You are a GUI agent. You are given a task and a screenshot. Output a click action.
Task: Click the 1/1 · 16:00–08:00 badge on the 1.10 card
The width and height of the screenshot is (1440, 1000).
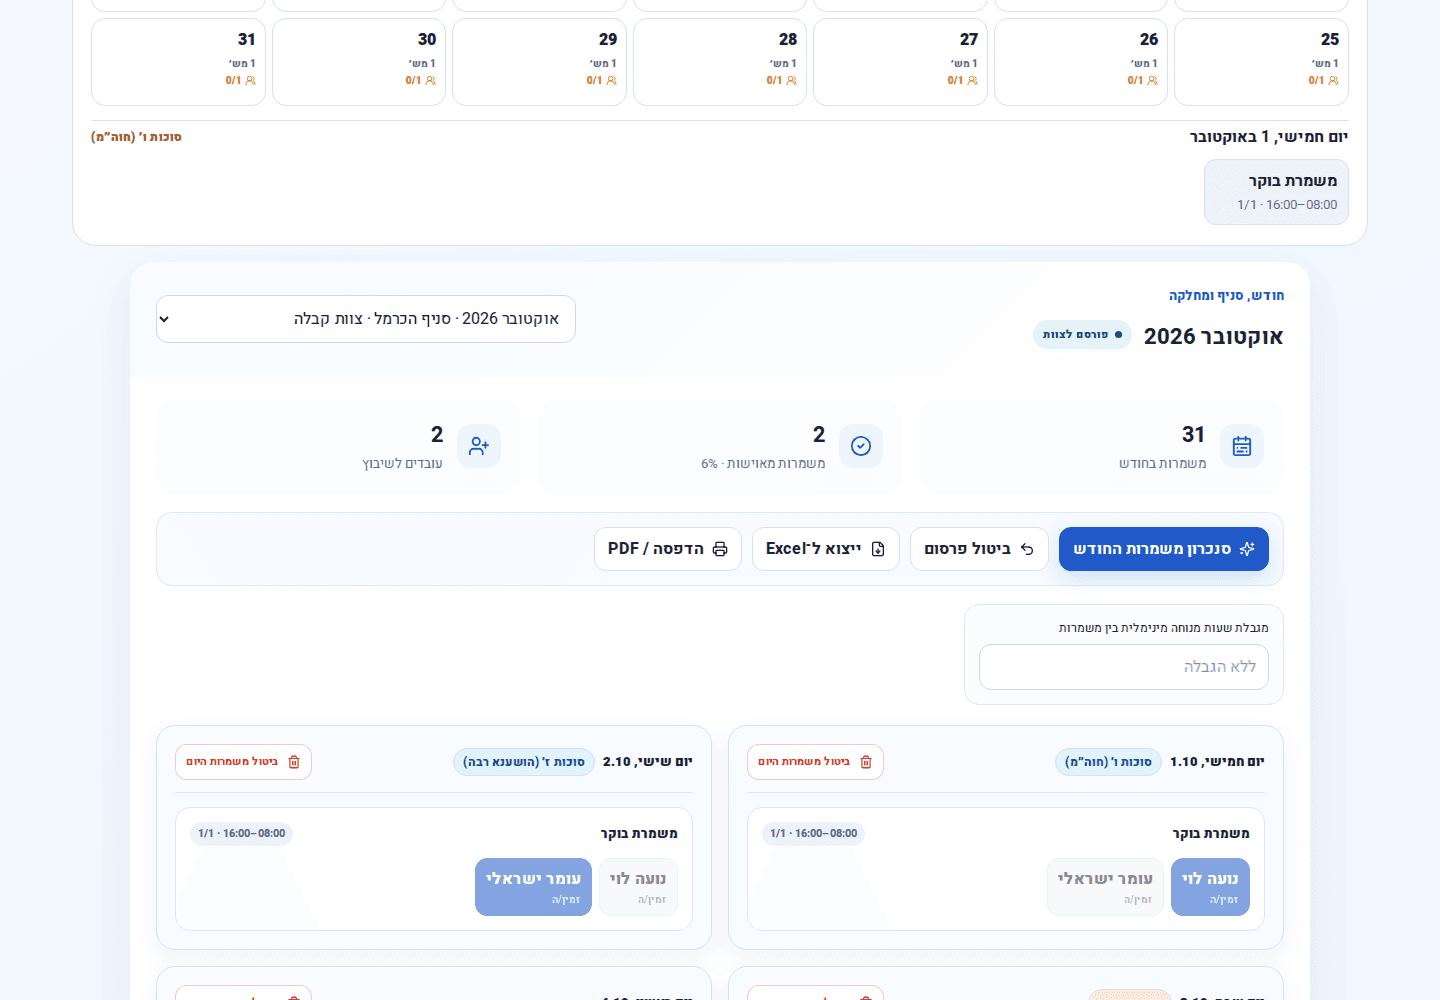point(814,834)
